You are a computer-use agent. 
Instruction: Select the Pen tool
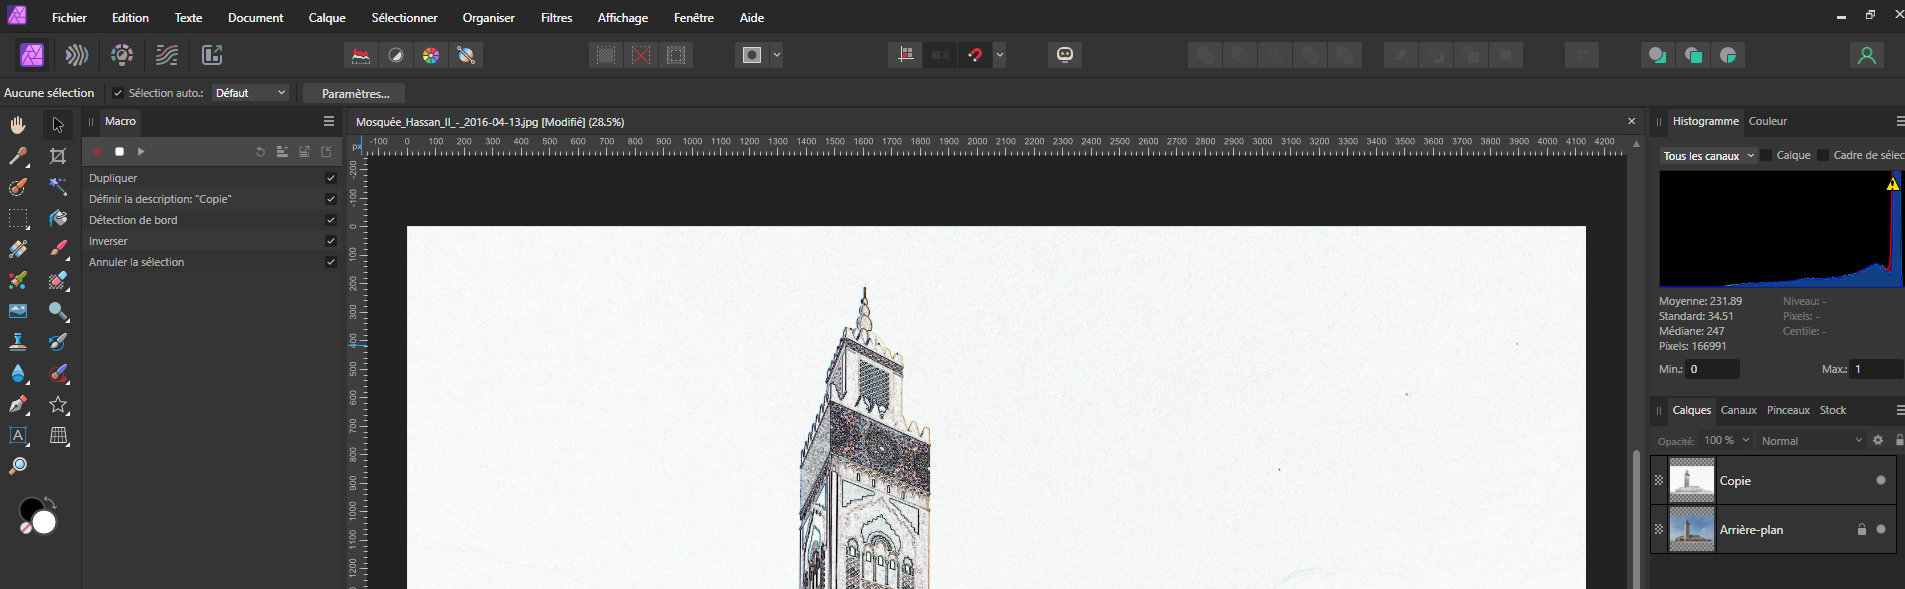pos(18,405)
